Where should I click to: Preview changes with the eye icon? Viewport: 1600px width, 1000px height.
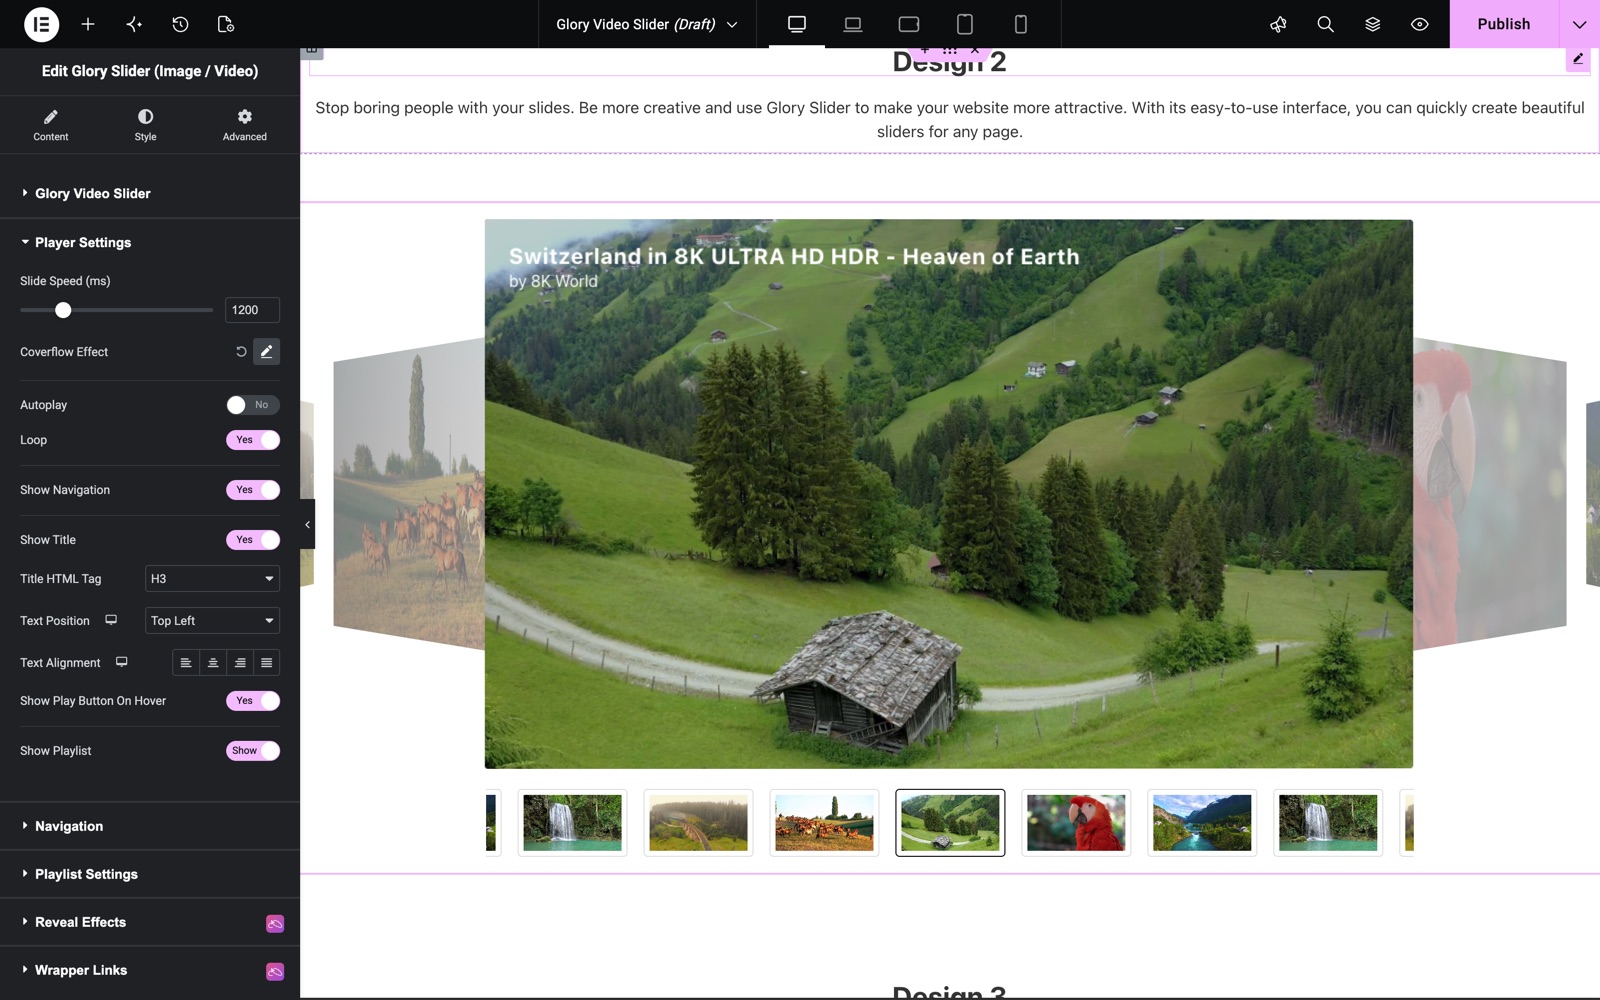[1419, 24]
